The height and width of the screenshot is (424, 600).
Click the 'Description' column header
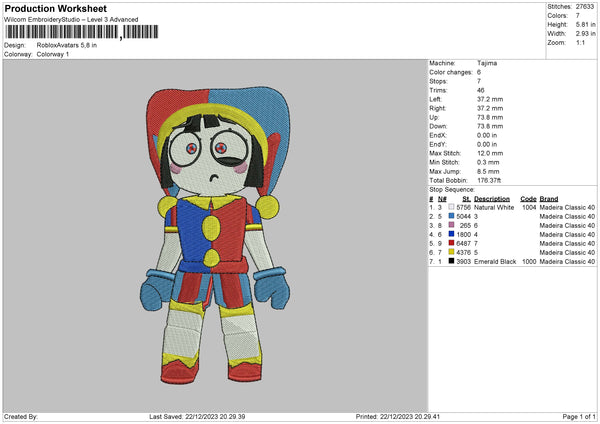click(492, 199)
